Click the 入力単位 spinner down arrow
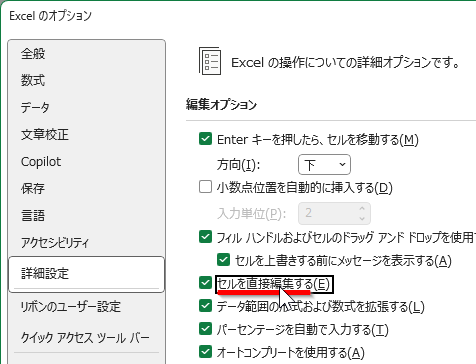This screenshot has height=364, width=476. pos(362,218)
